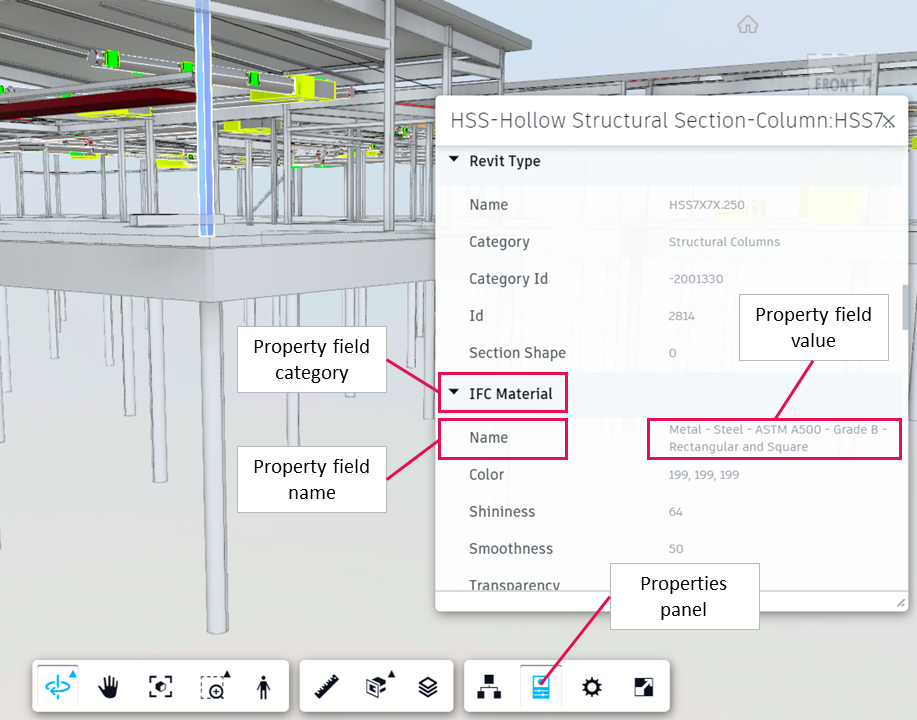
Task: Toggle fullscreen mode
Action: click(x=644, y=686)
